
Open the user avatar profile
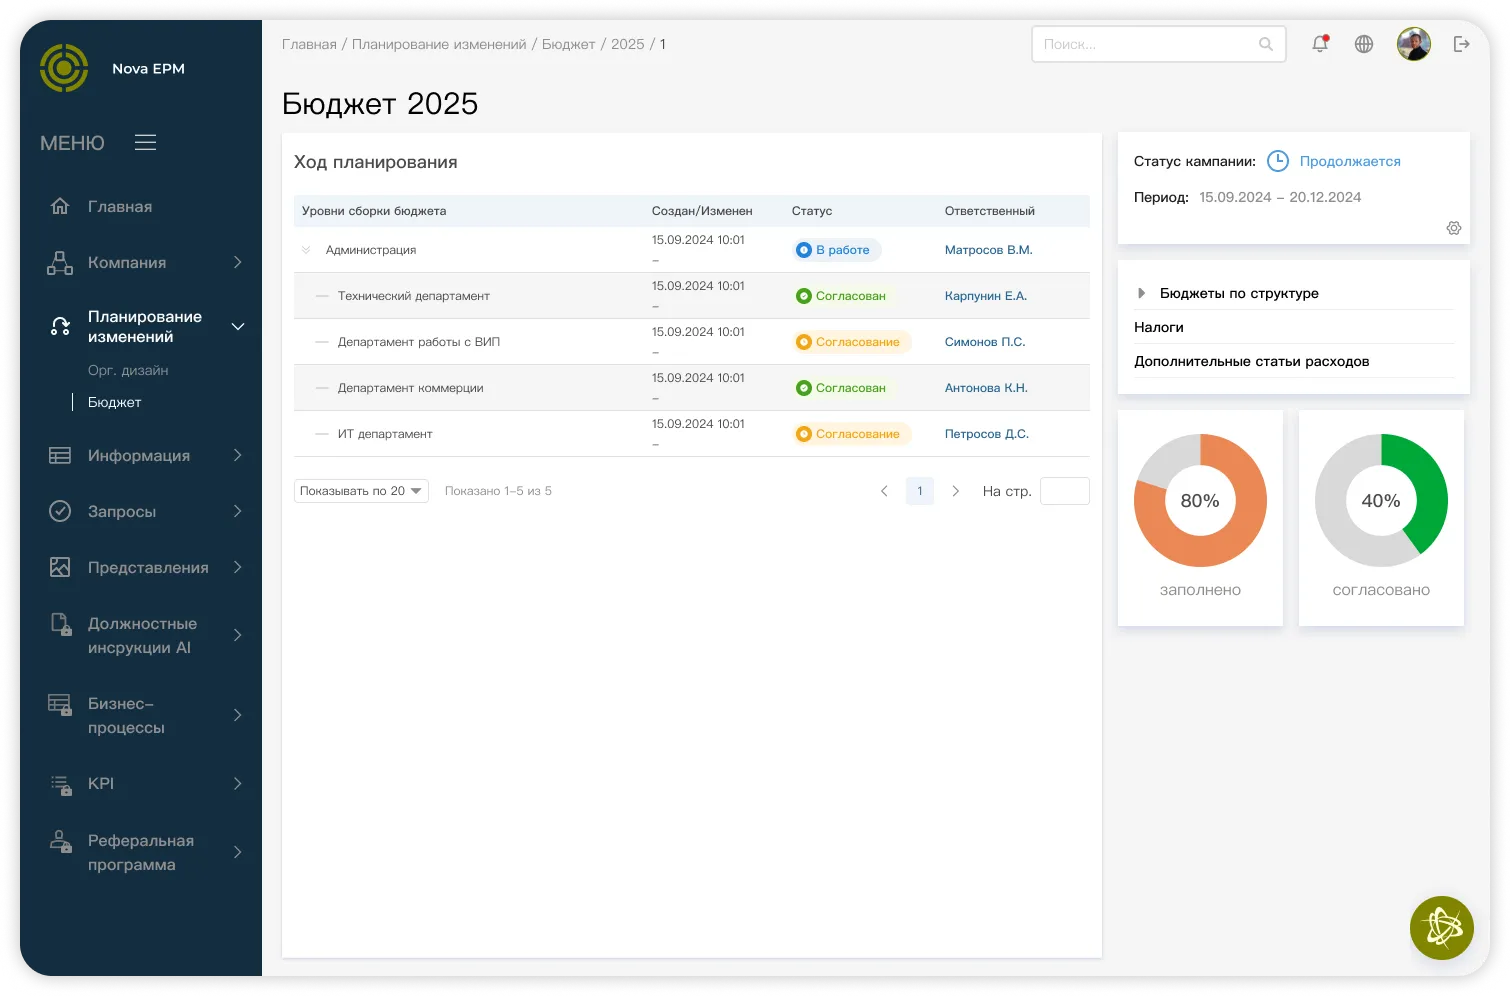point(1413,44)
